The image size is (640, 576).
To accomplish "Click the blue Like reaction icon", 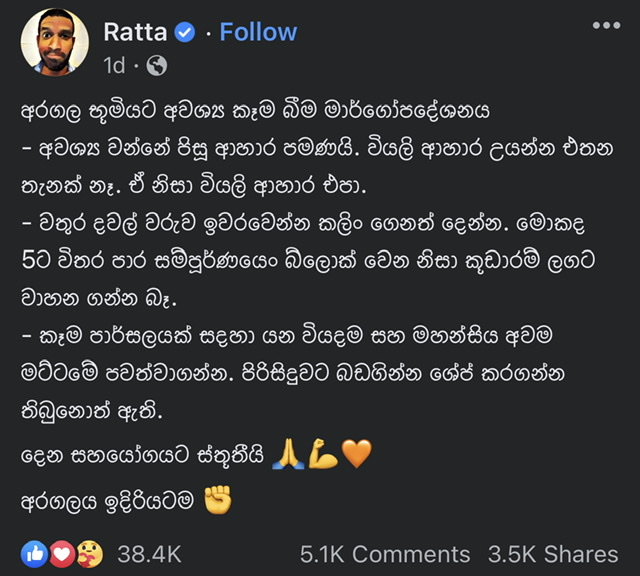I will (x=34, y=554).
